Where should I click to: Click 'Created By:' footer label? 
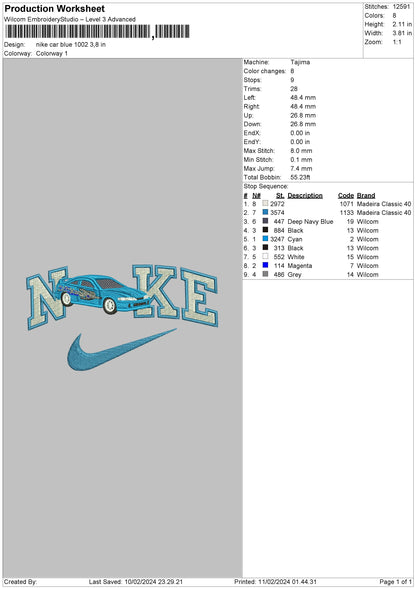click(20, 581)
